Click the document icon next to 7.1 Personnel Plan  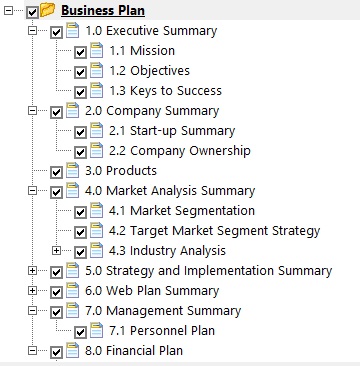pos(97,330)
